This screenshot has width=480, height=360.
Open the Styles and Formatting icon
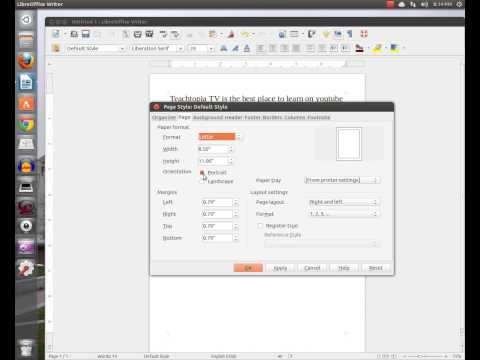(56, 48)
